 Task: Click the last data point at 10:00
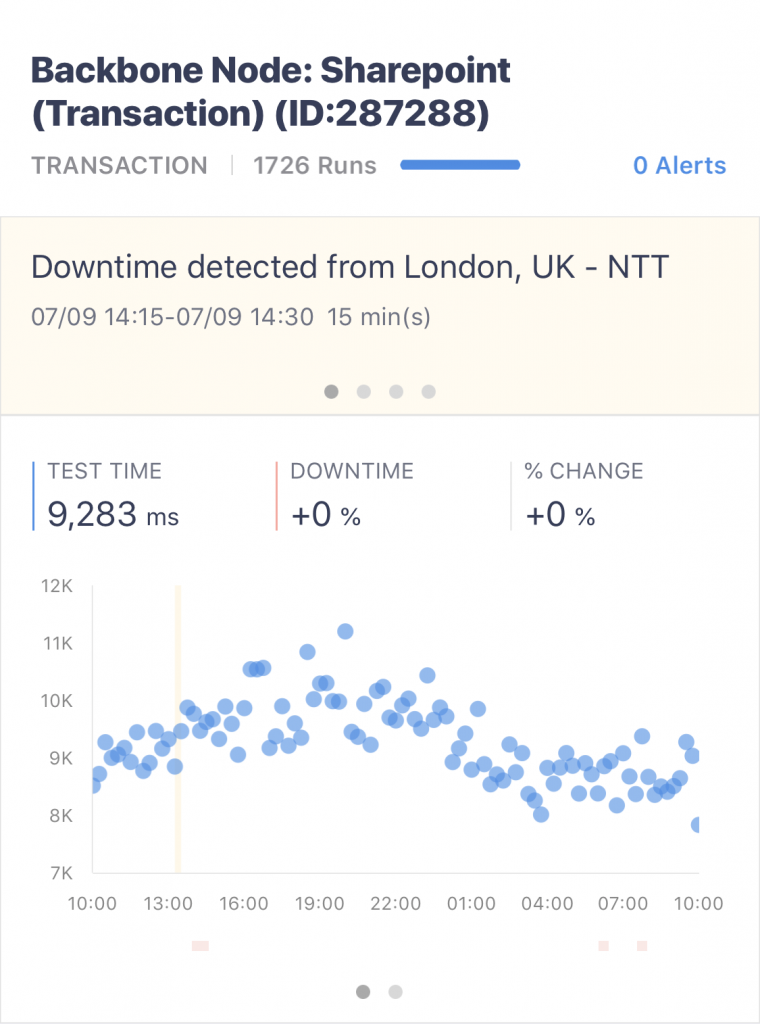point(696,825)
